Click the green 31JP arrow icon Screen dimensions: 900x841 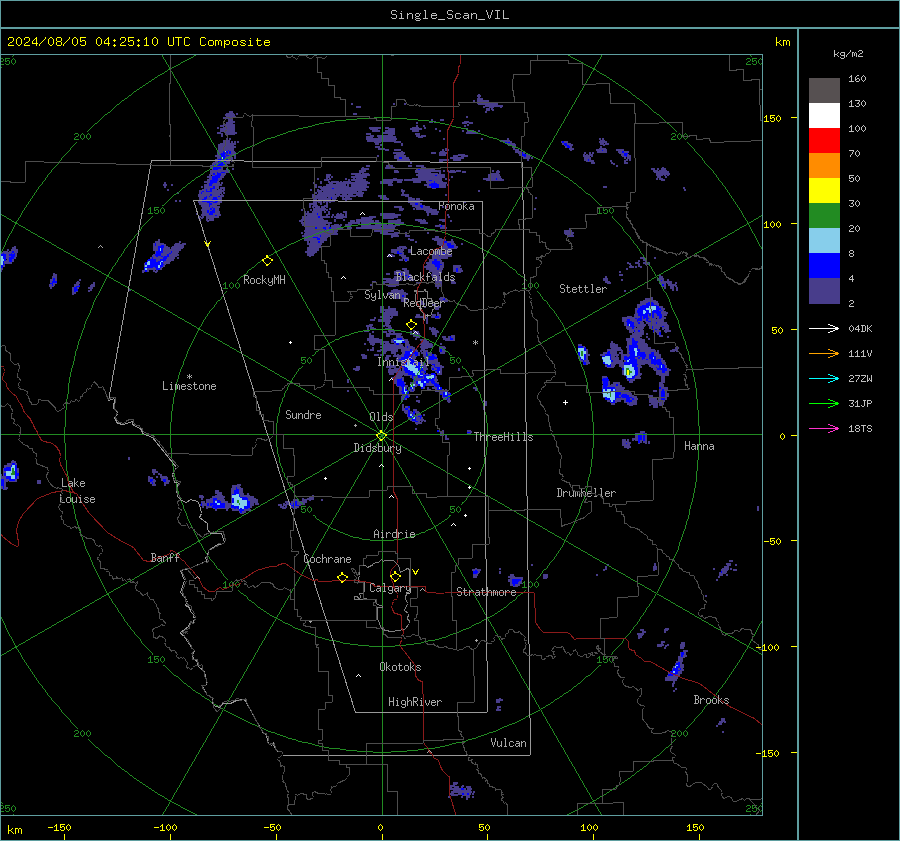[824, 404]
